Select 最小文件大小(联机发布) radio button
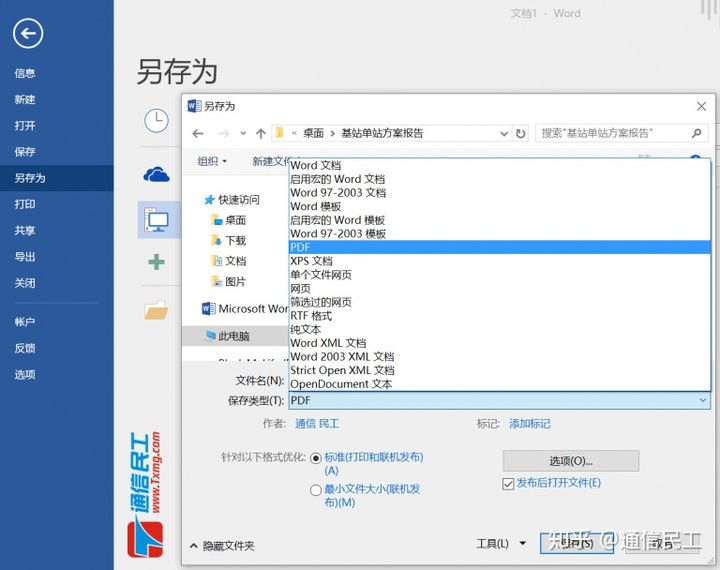The image size is (720, 570). click(x=315, y=490)
